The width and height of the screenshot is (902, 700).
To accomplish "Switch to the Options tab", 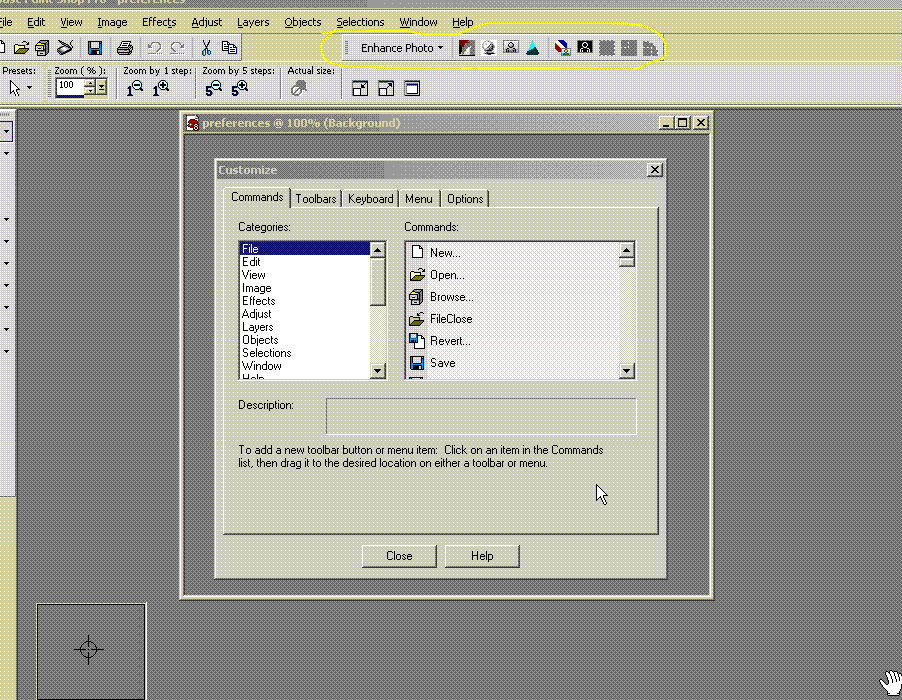I will (465, 198).
